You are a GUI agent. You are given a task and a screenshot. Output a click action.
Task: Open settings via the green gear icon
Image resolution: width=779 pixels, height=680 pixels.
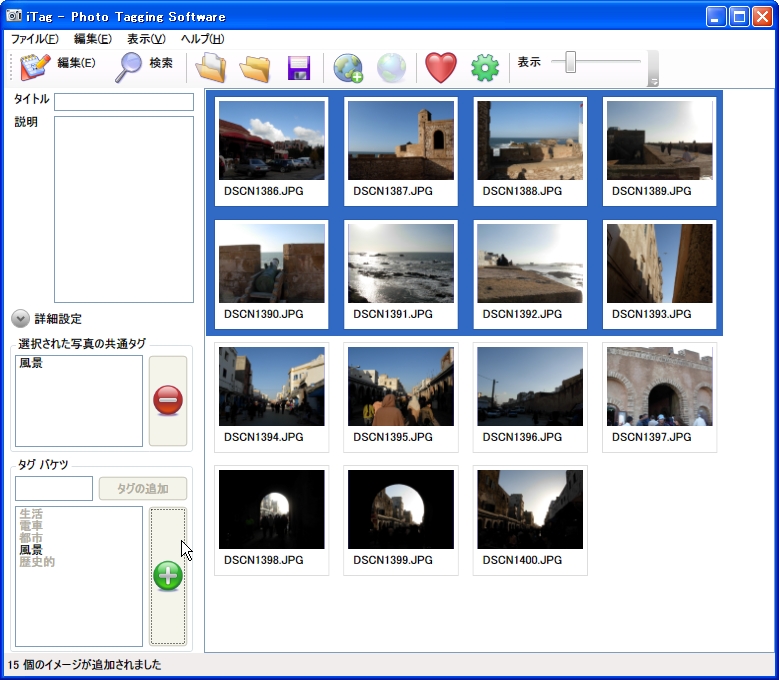click(485, 68)
